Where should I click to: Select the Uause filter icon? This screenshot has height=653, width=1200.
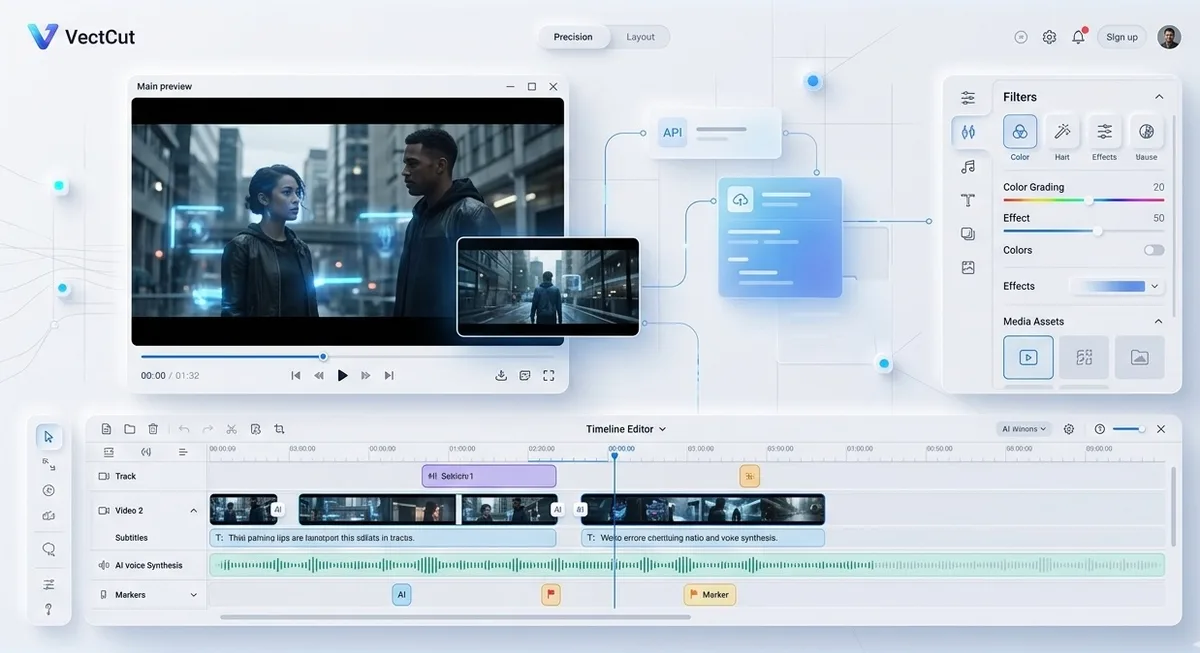tap(1146, 132)
